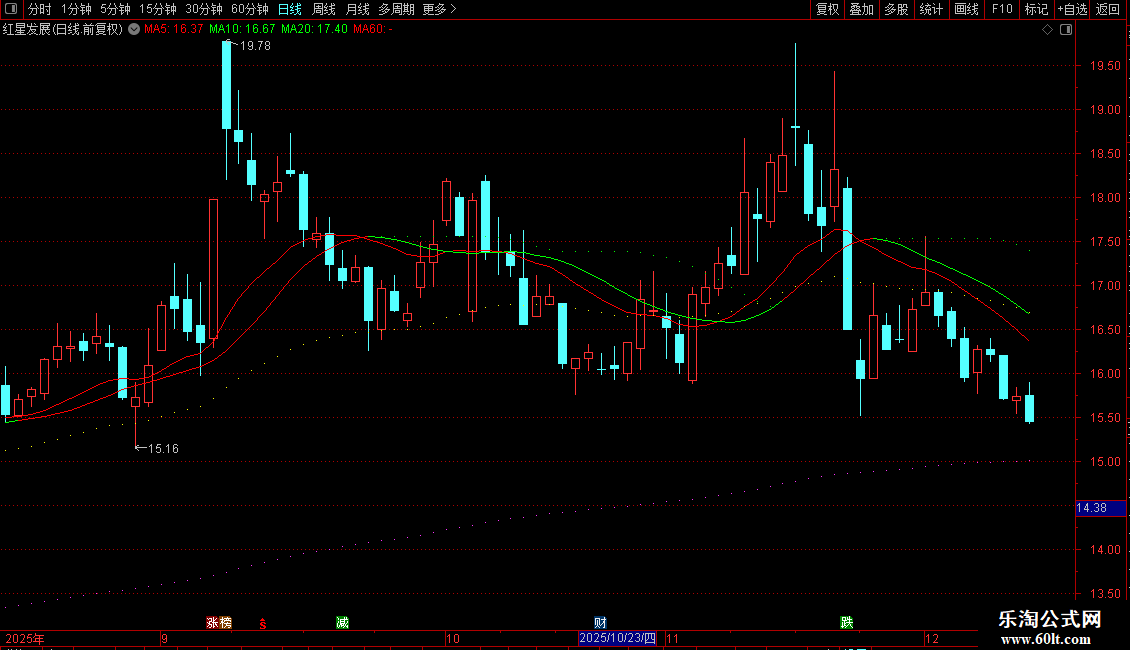This screenshot has width=1130, height=650.
Task: Click the 18.00 price axis label
Action: [x=1105, y=197]
